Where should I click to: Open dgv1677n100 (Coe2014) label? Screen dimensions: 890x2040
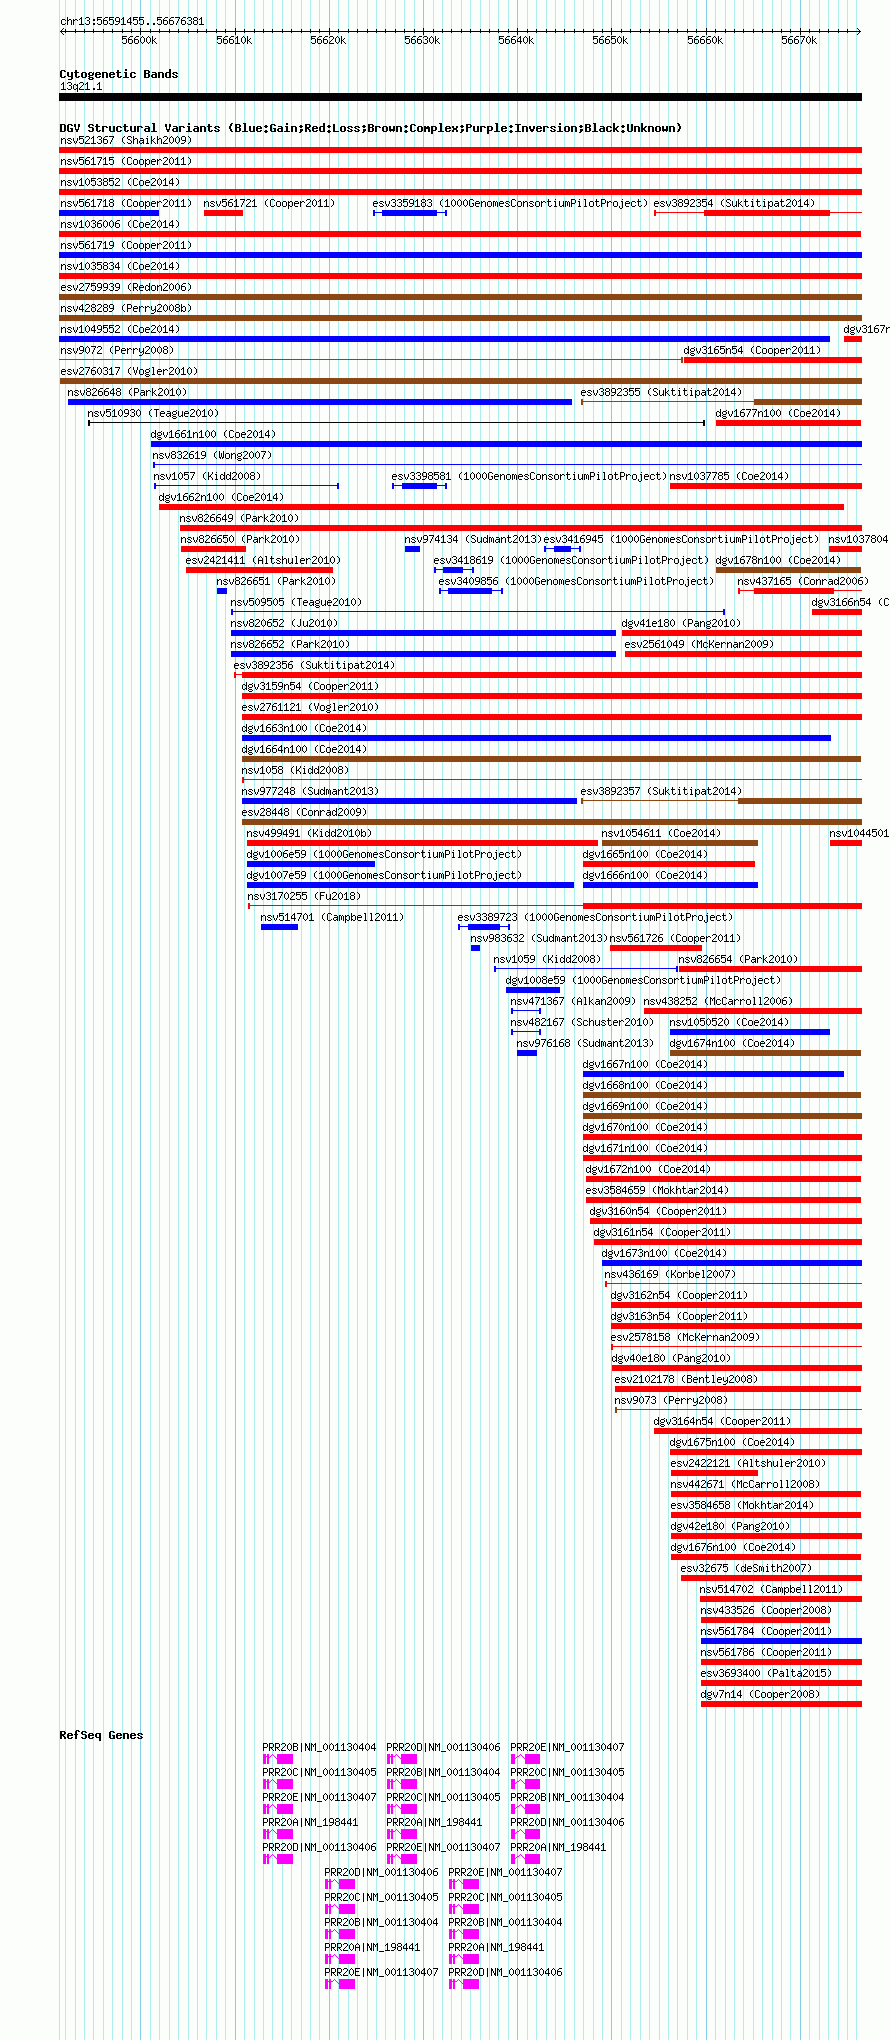(778, 413)
